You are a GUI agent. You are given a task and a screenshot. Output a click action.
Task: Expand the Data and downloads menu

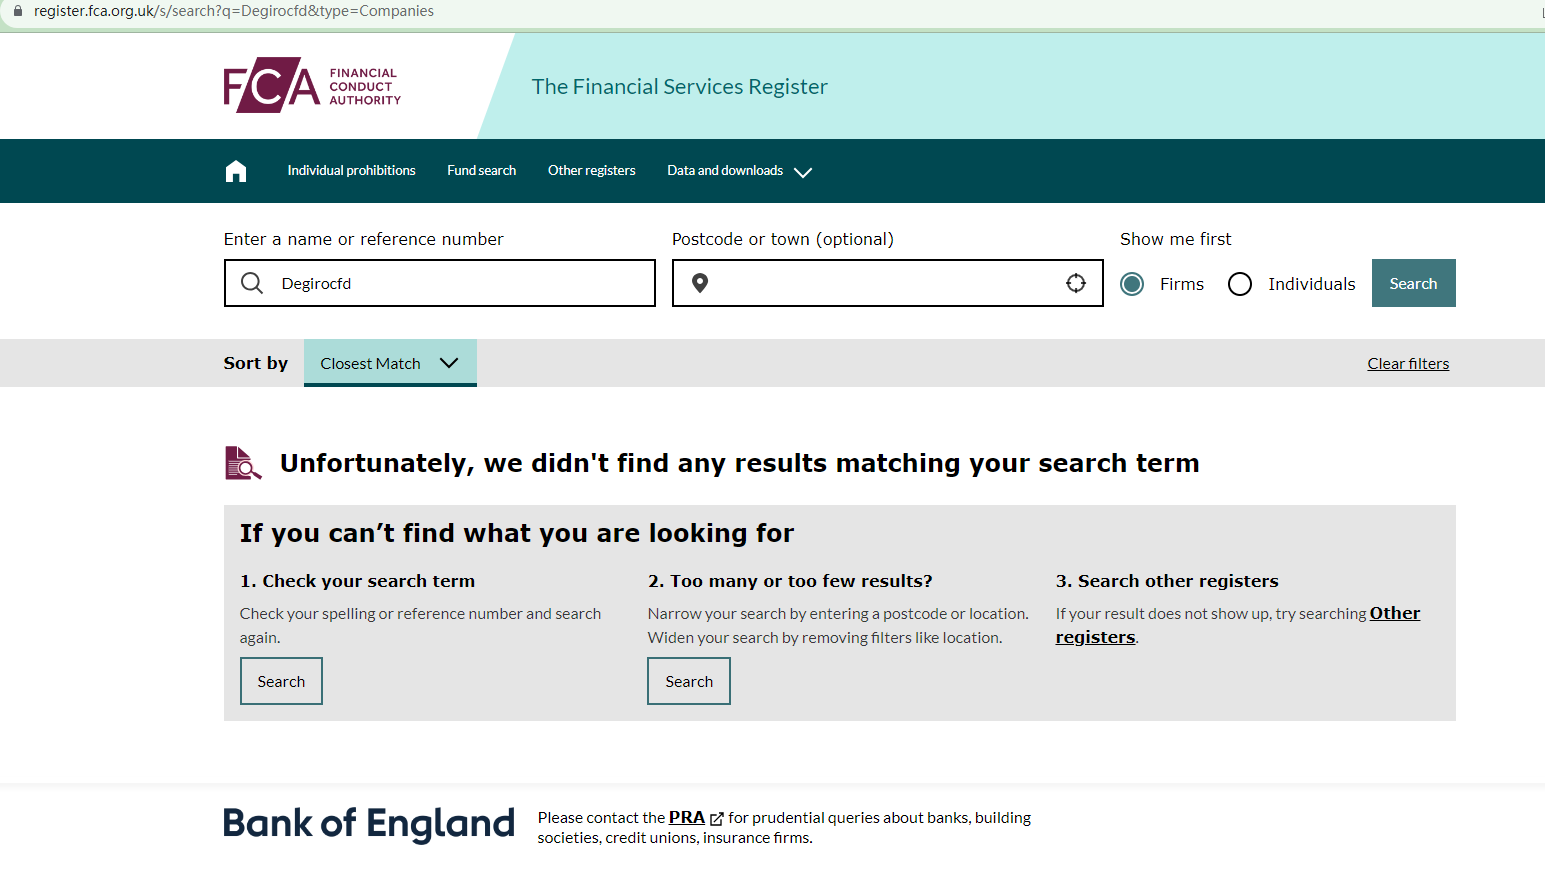[x=739, y=171]
